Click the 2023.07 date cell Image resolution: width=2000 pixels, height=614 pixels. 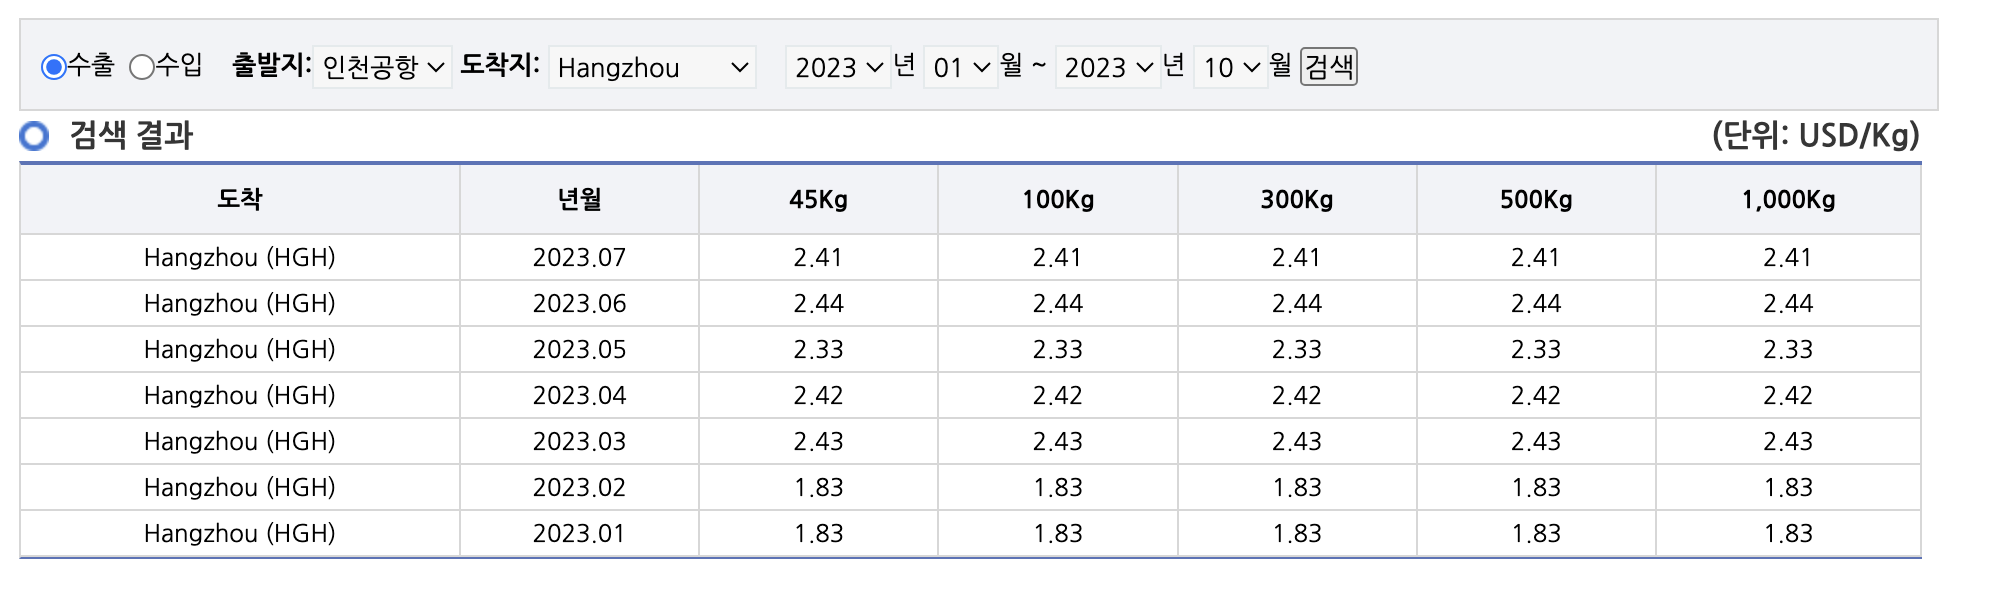[x=579, y=258]
